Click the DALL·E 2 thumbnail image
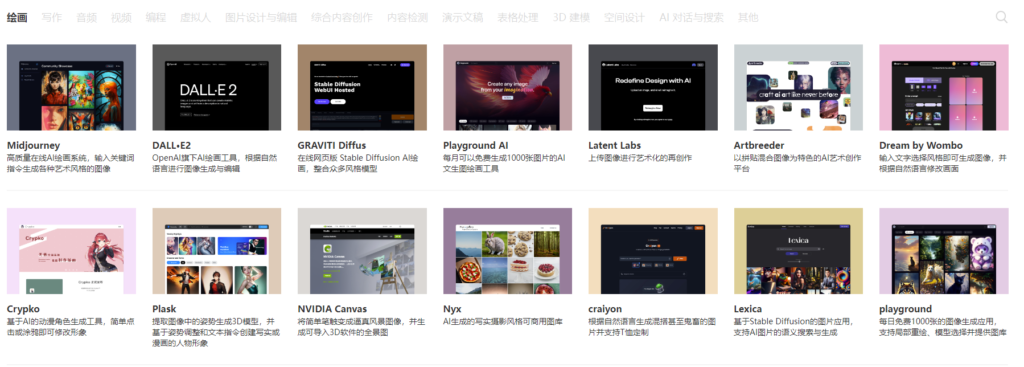Screen dimensions: 1024x367 tap(217, 88)
